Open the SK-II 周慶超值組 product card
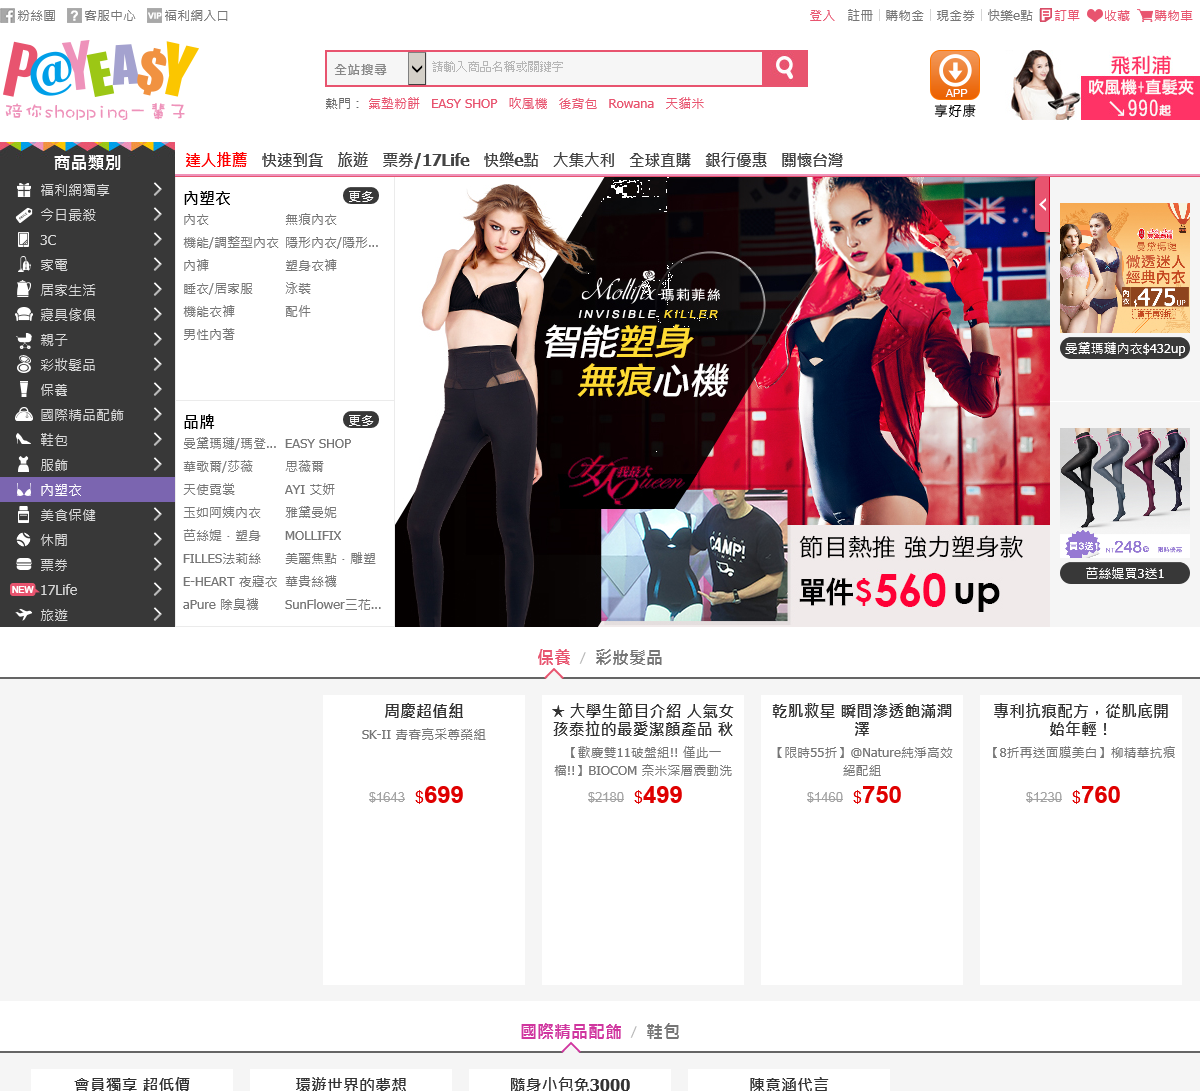Viewport: 1200px width, 1091px height. [424, 840]
